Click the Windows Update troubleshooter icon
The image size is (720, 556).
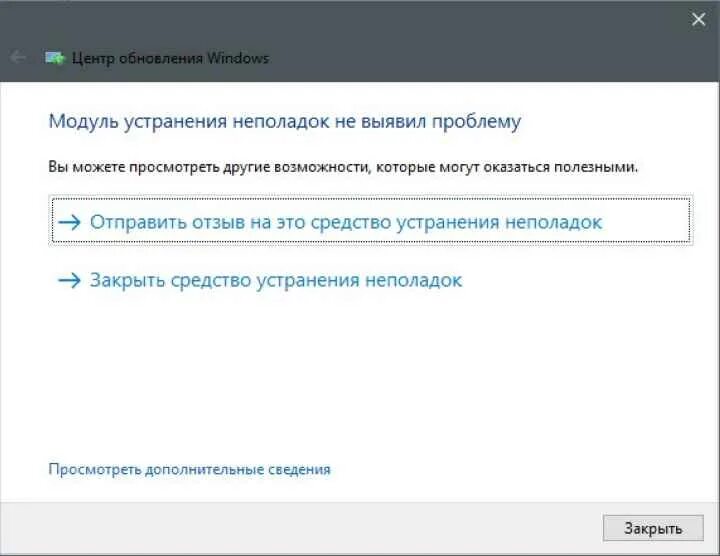[x=55, y=58]
